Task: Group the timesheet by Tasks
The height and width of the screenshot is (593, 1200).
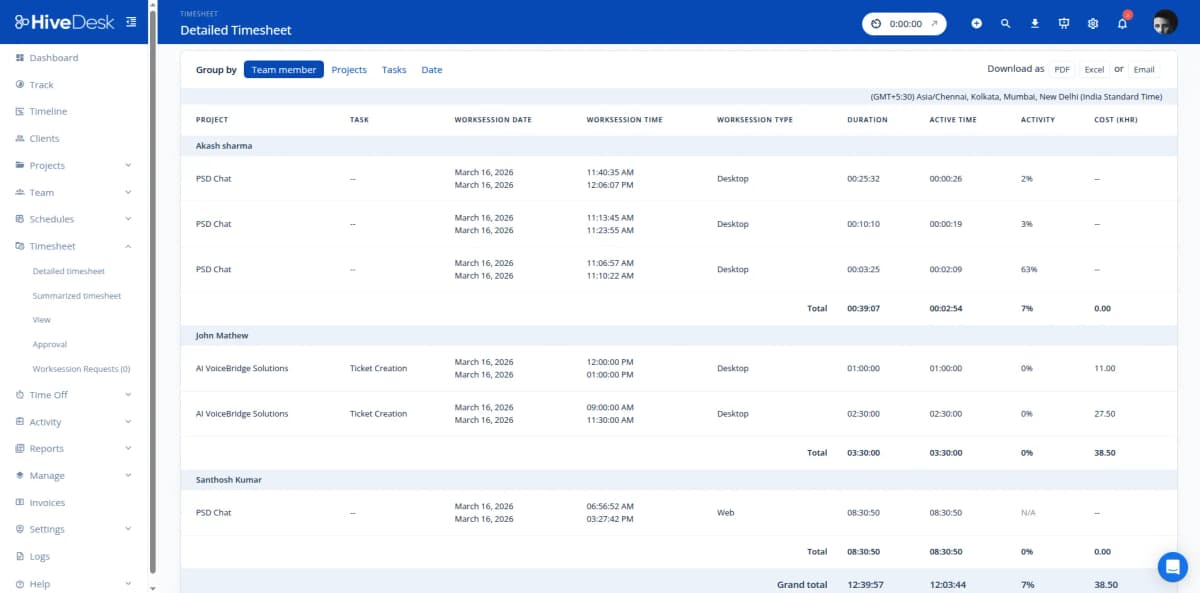Action: [x=393, y=69]
